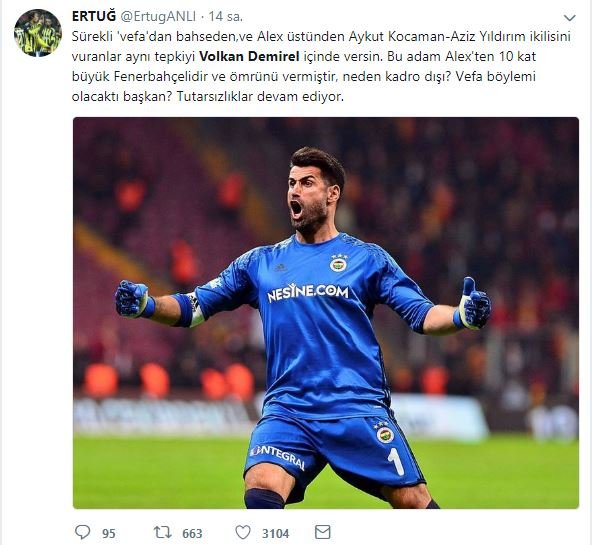View the 95 replies count
Viewport: 592px width, 545px height.
(109, 533)
